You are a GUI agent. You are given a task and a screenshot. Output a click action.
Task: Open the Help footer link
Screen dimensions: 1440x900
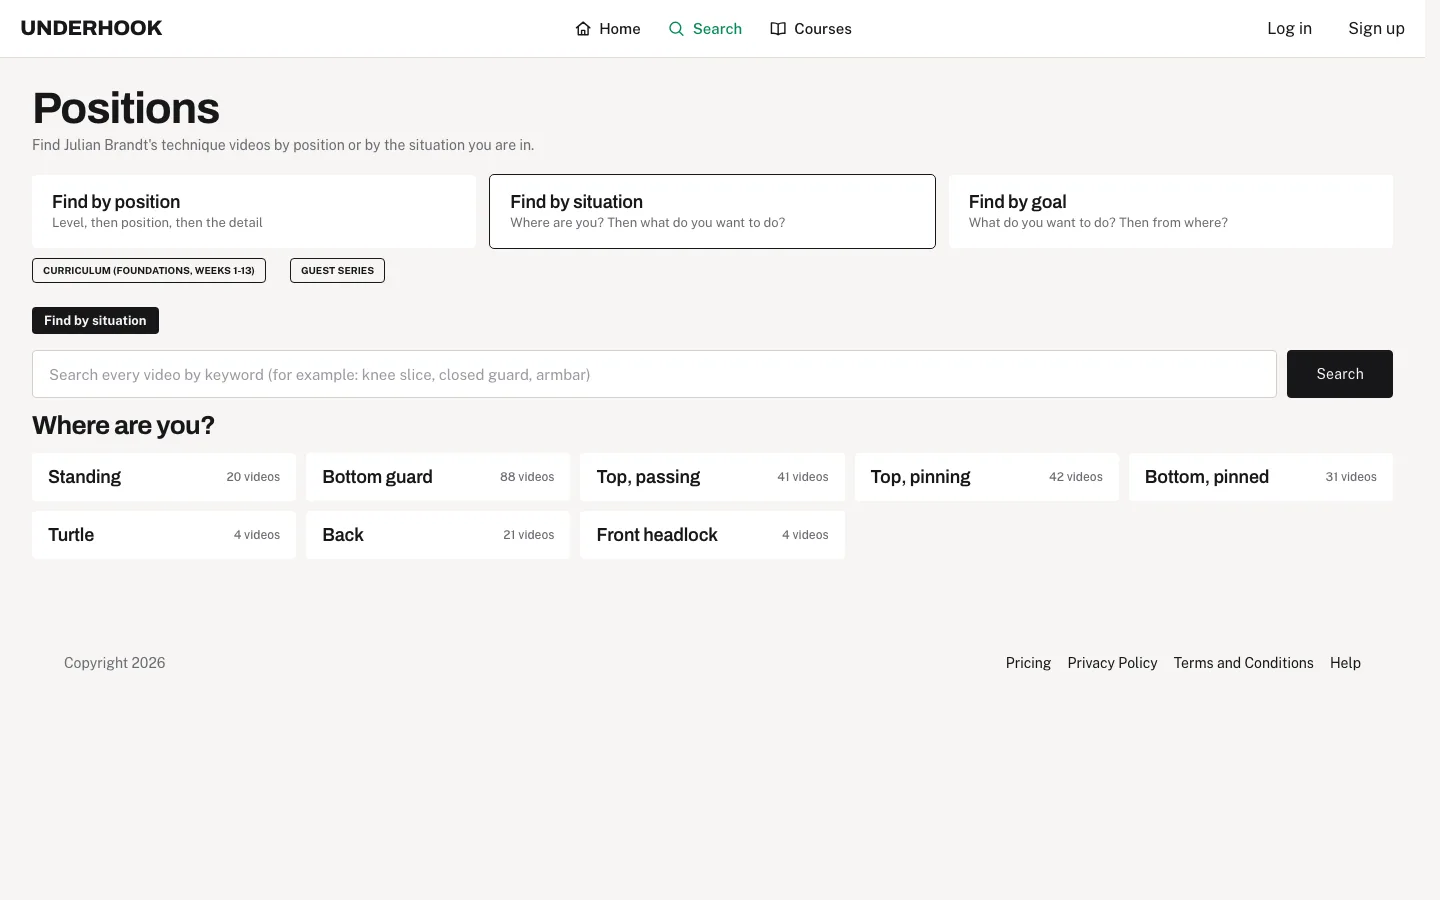[x=1345, y=663]
